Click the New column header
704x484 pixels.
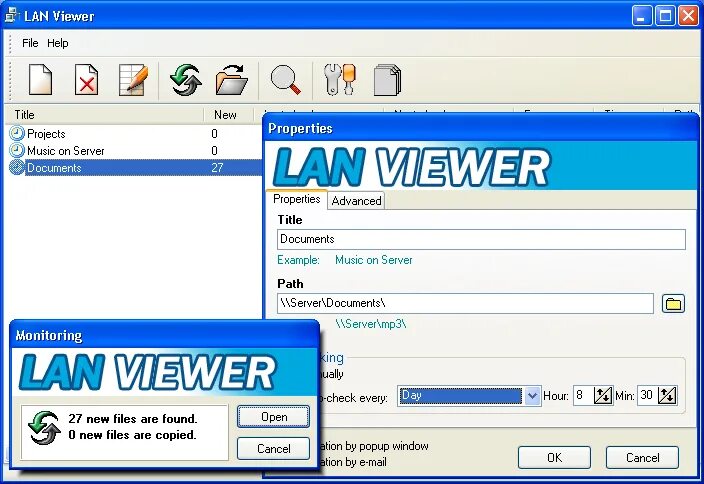coord(229,115)
